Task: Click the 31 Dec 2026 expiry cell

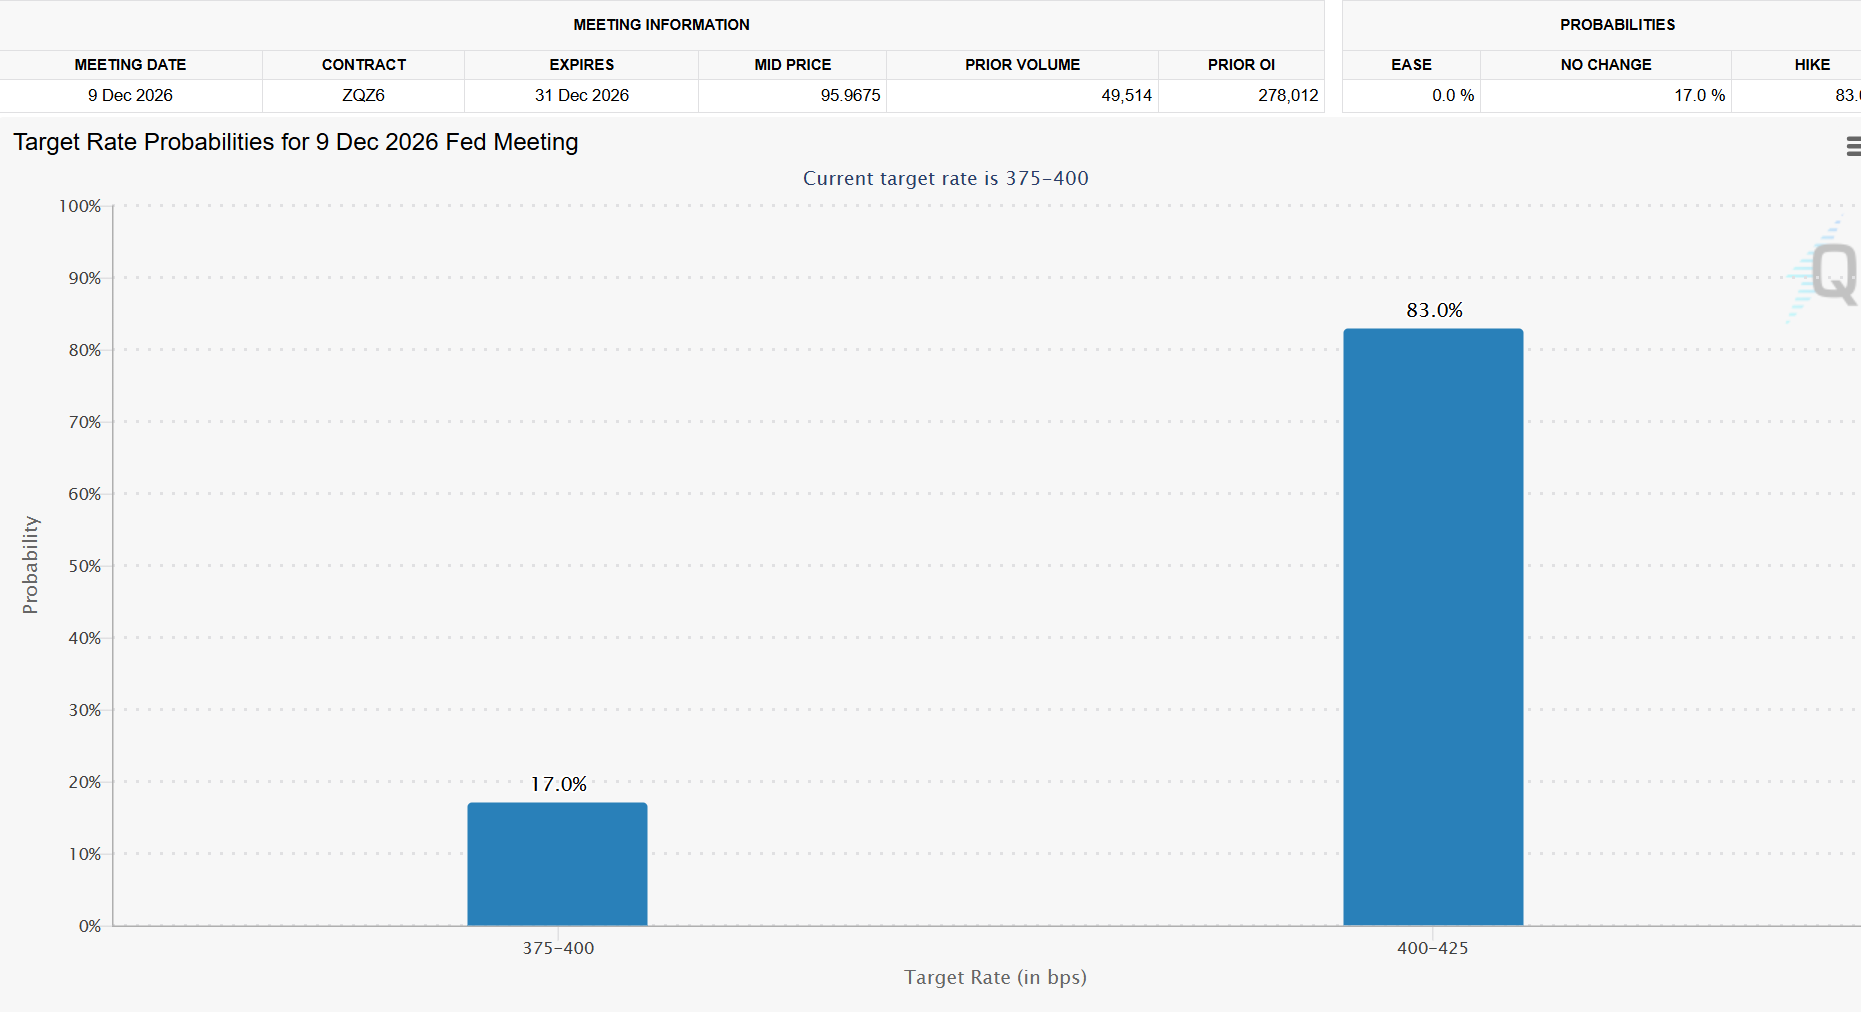Action: click(x=582, y=96)
